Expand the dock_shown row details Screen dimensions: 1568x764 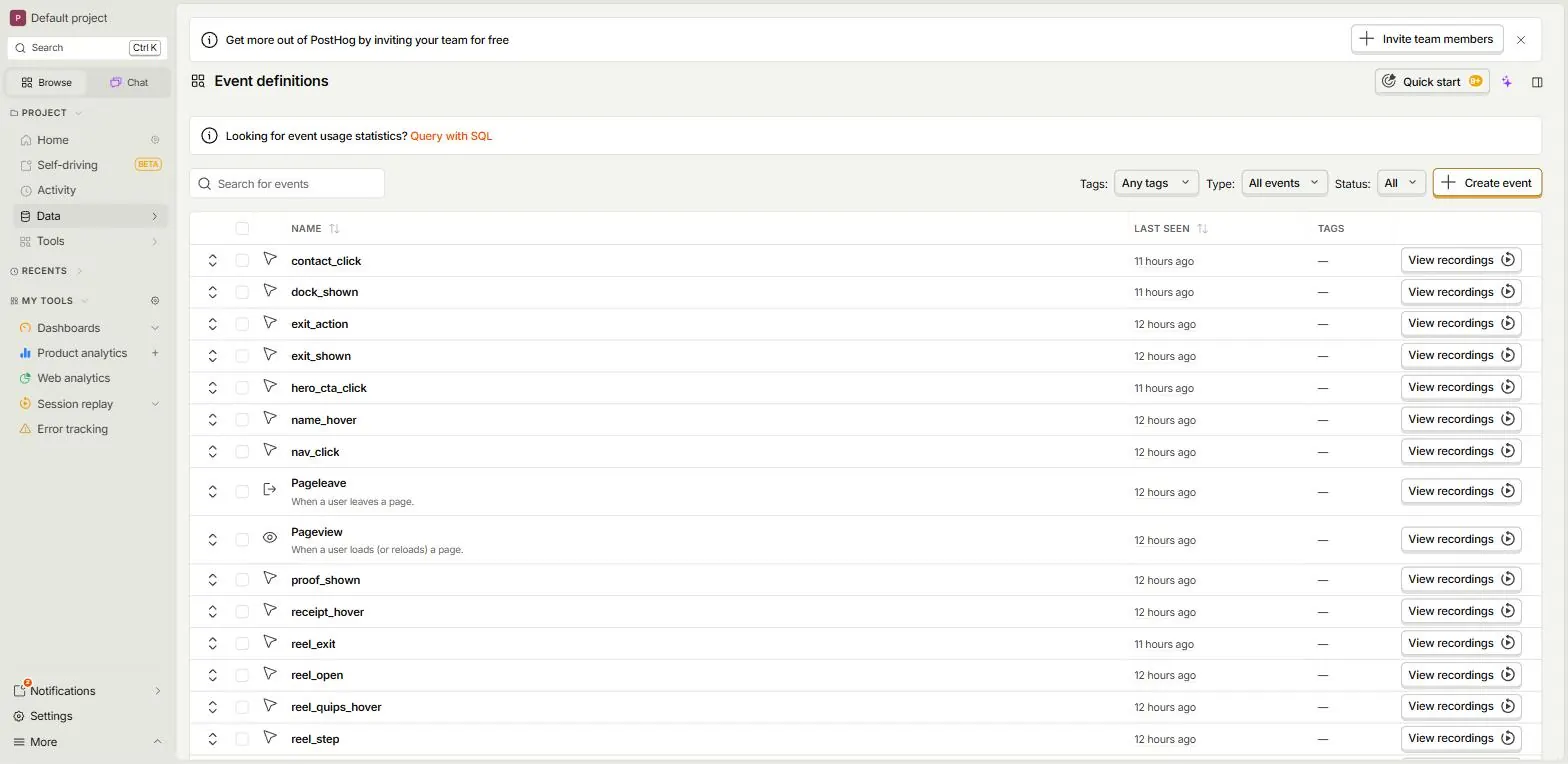(x=213, y=292)
